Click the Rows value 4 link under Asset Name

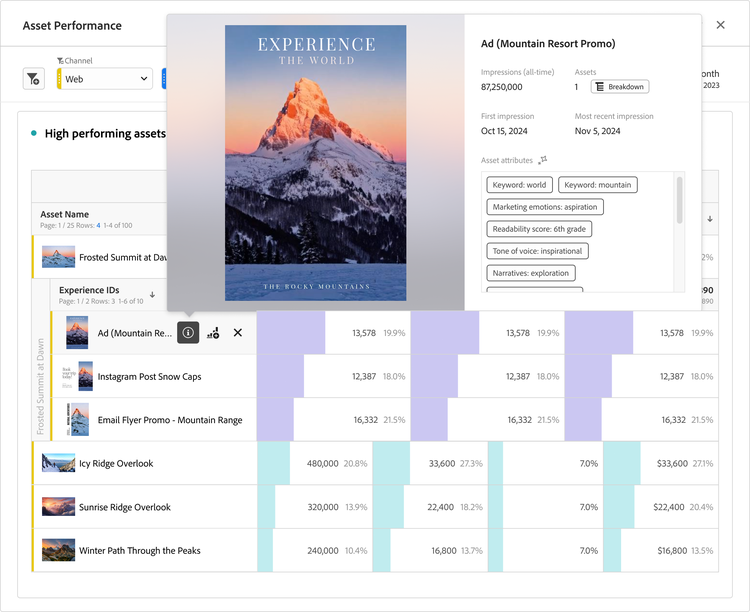(x=99, y=225)
